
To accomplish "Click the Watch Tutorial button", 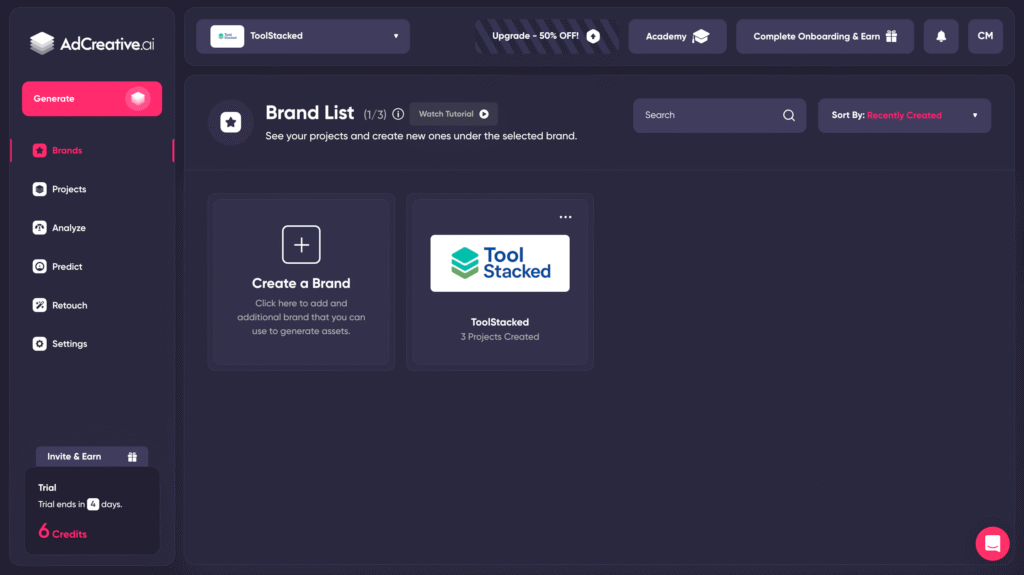I will tap(453, 114).
